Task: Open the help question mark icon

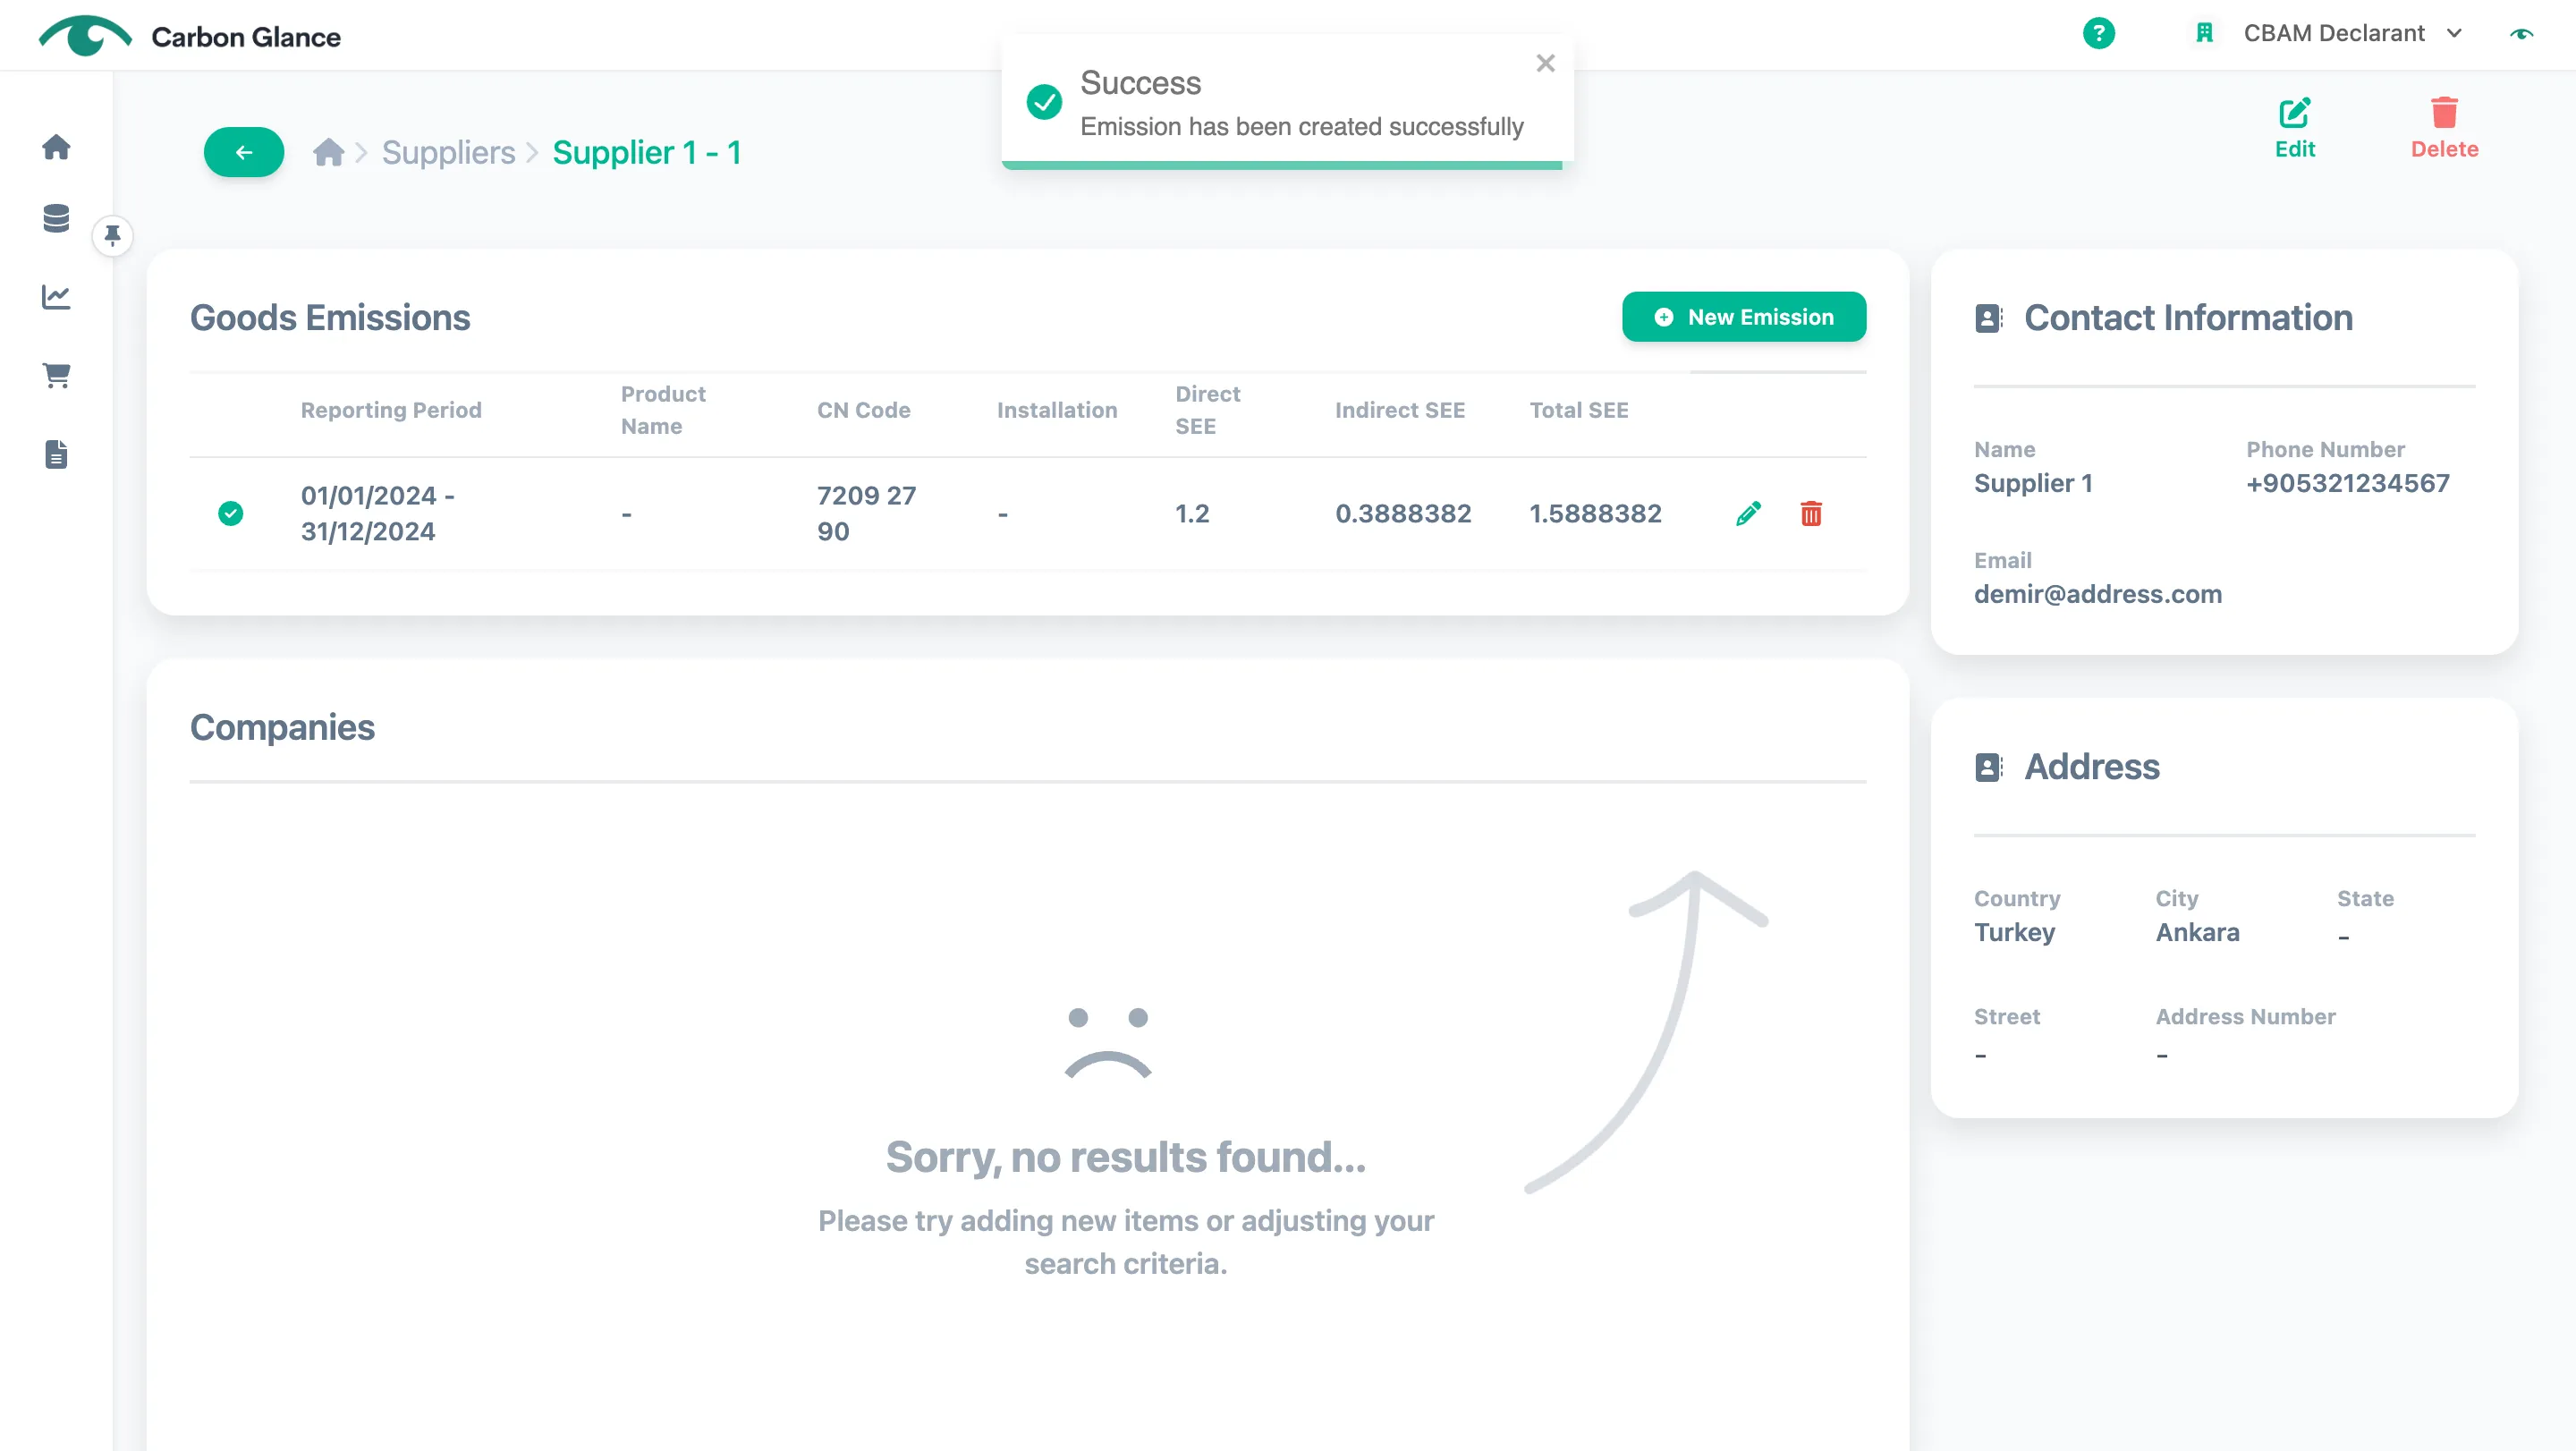Action: click(x=2098, y=33)
